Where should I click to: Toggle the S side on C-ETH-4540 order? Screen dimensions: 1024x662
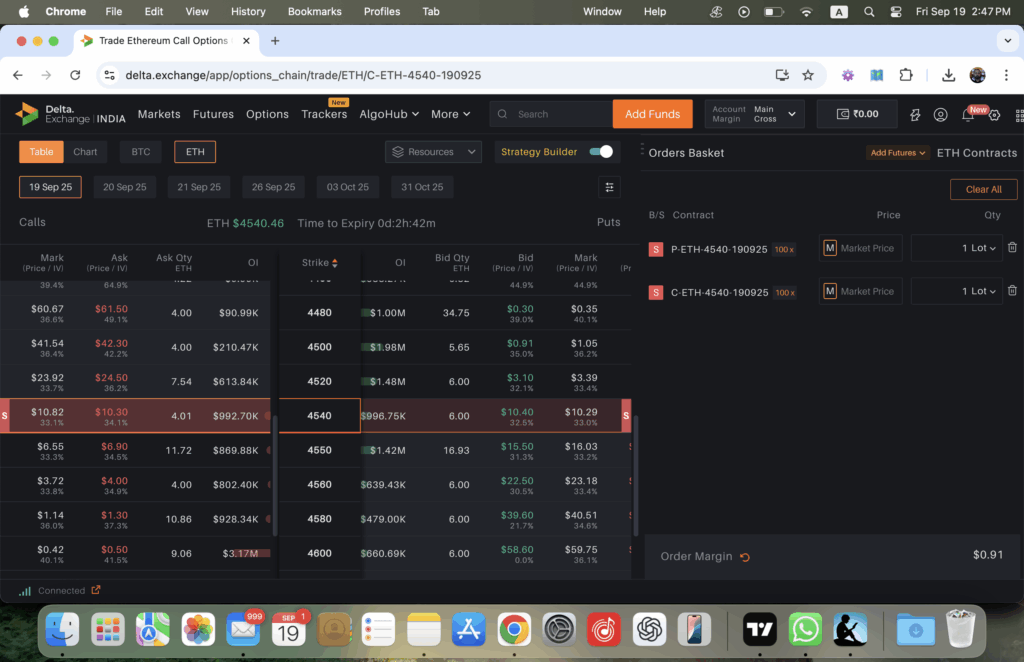tap(657, 290)
